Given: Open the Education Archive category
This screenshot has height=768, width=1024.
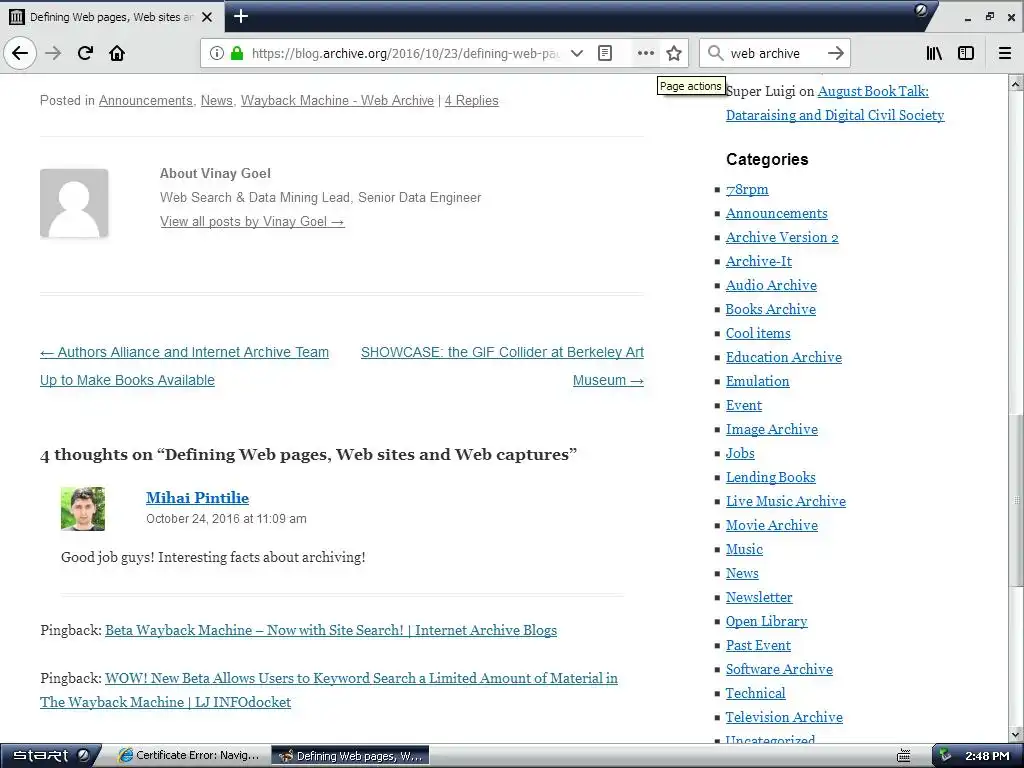Looking at the screenshot, I should pyautogui.click(x=784, y=357).
